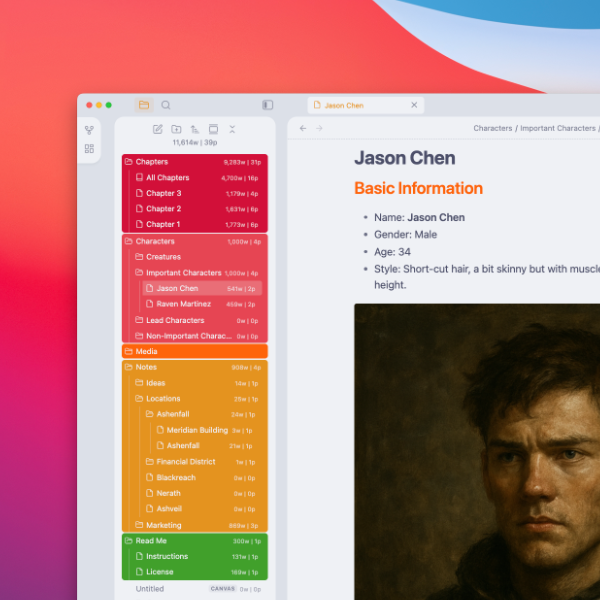Image resolution: width=600 pixels, height=600 pixels.
Task: Click the portrait image of Jason Chen
Action: tap(477, 452)
